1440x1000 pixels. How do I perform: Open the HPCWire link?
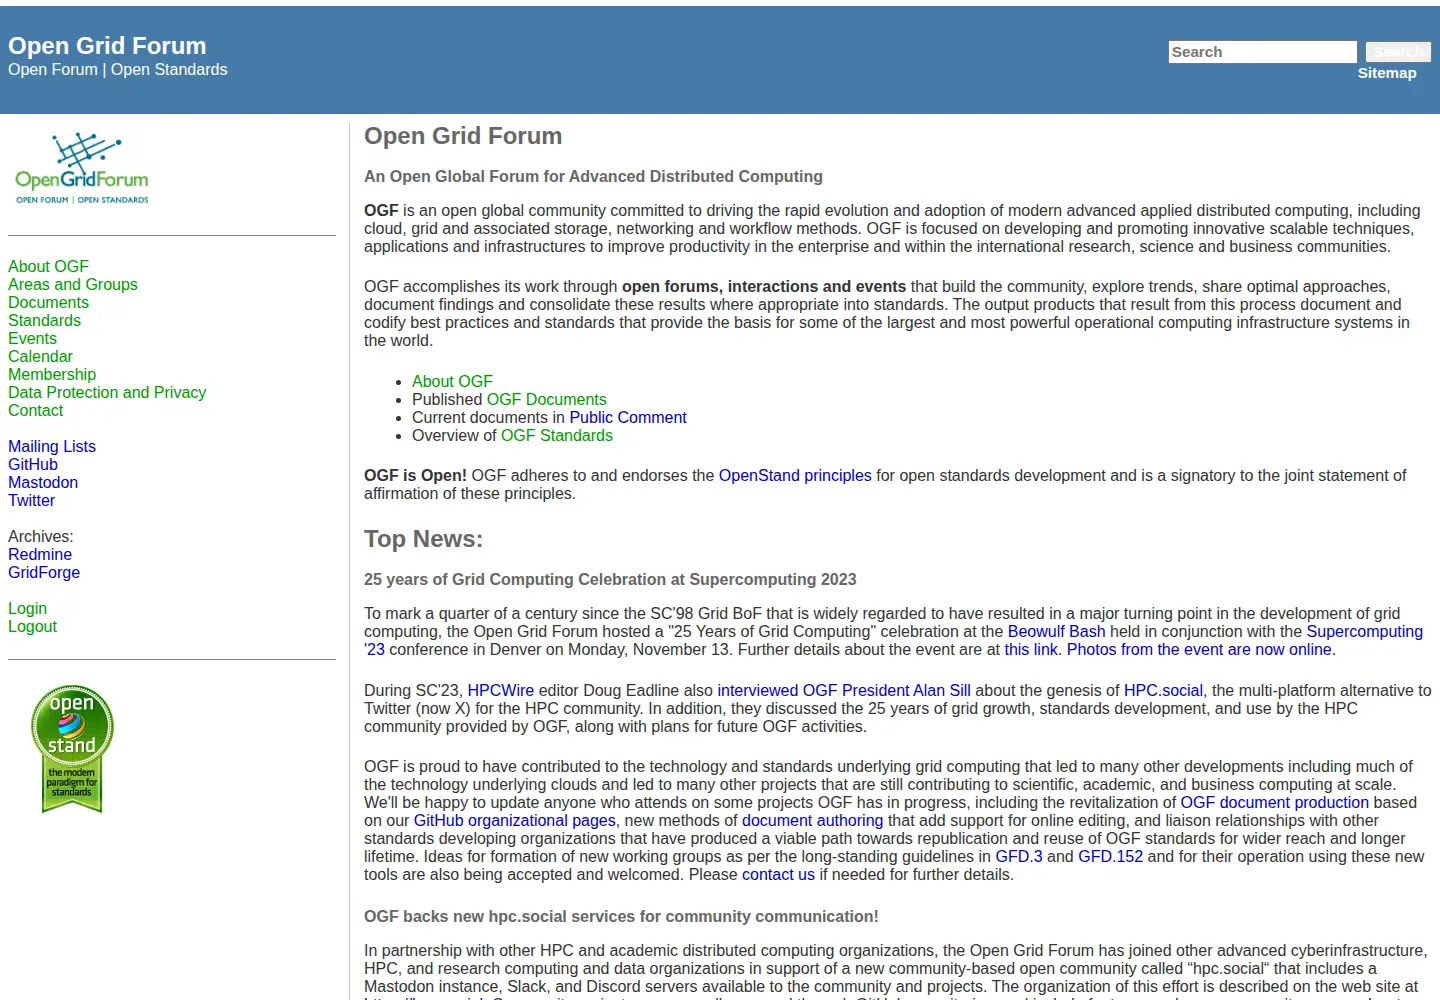(x=501, y=690)
